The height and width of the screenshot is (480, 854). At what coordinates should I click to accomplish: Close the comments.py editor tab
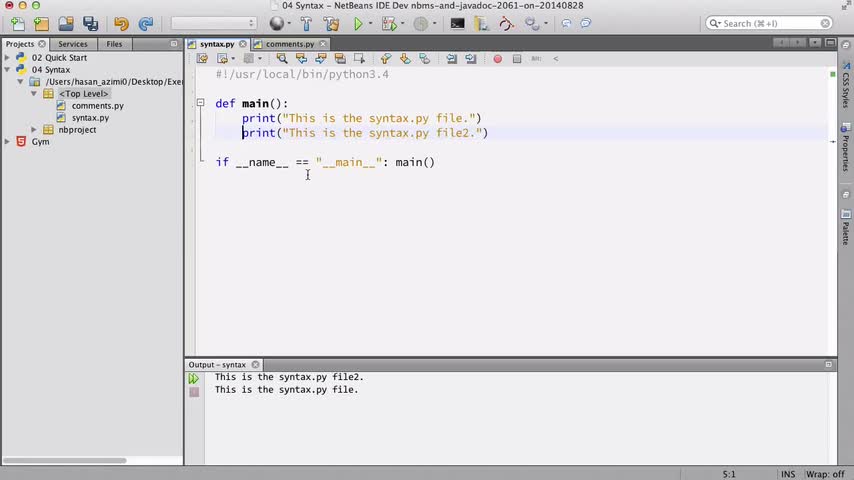point(322,44)
